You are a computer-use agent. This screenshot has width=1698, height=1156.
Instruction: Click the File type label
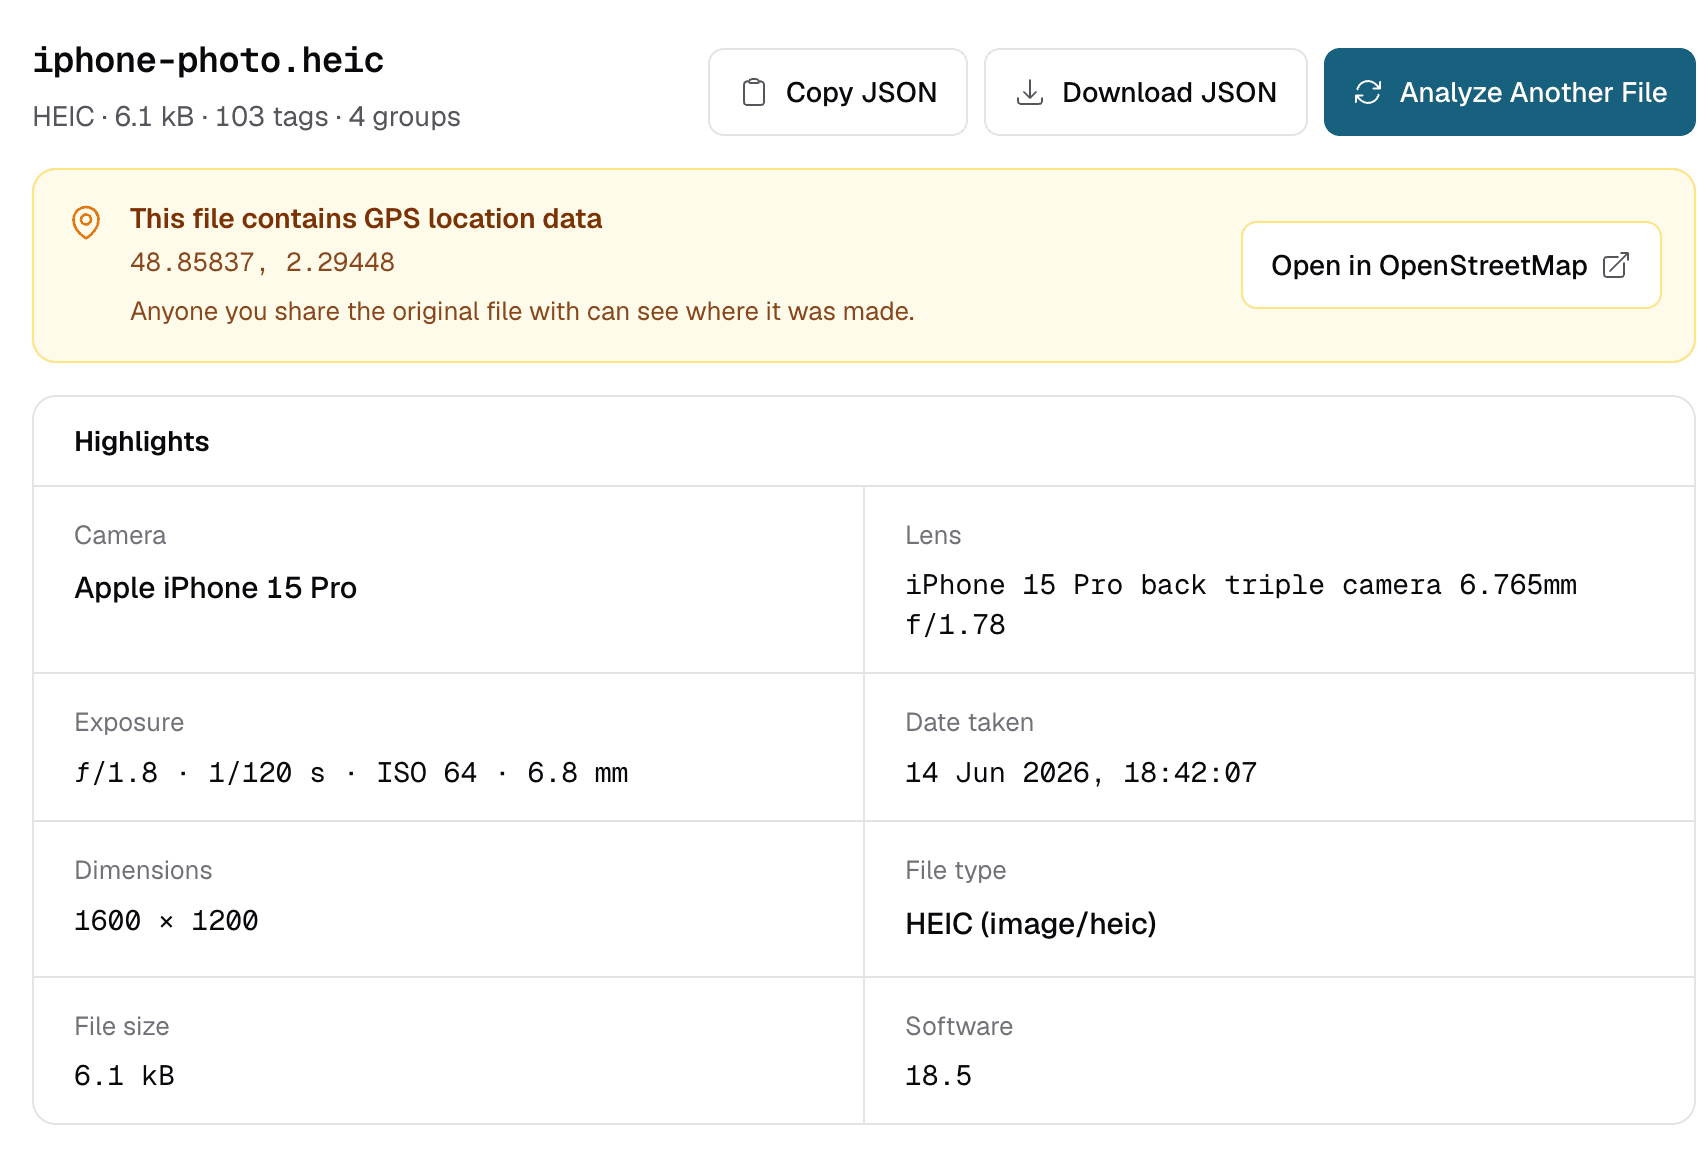[x=955, y=870]
